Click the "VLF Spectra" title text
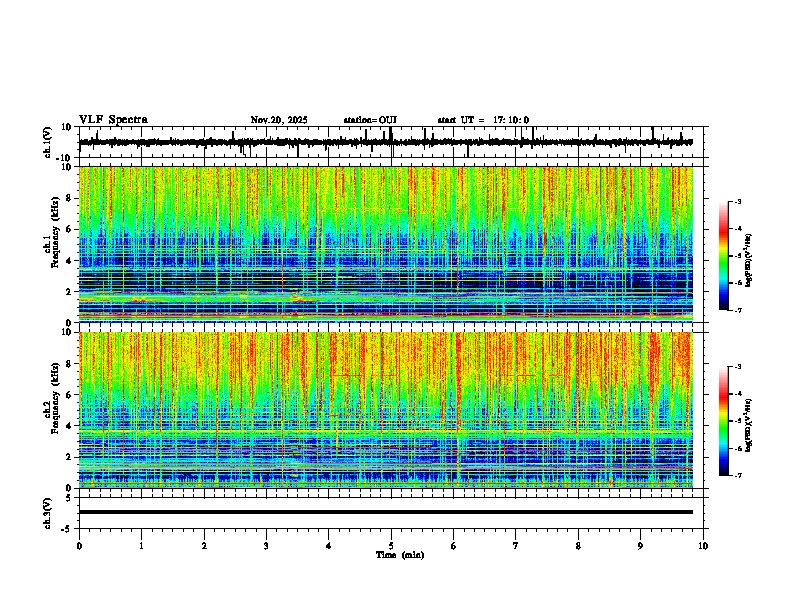The image size is (792, 612). (x=113, y=120)
